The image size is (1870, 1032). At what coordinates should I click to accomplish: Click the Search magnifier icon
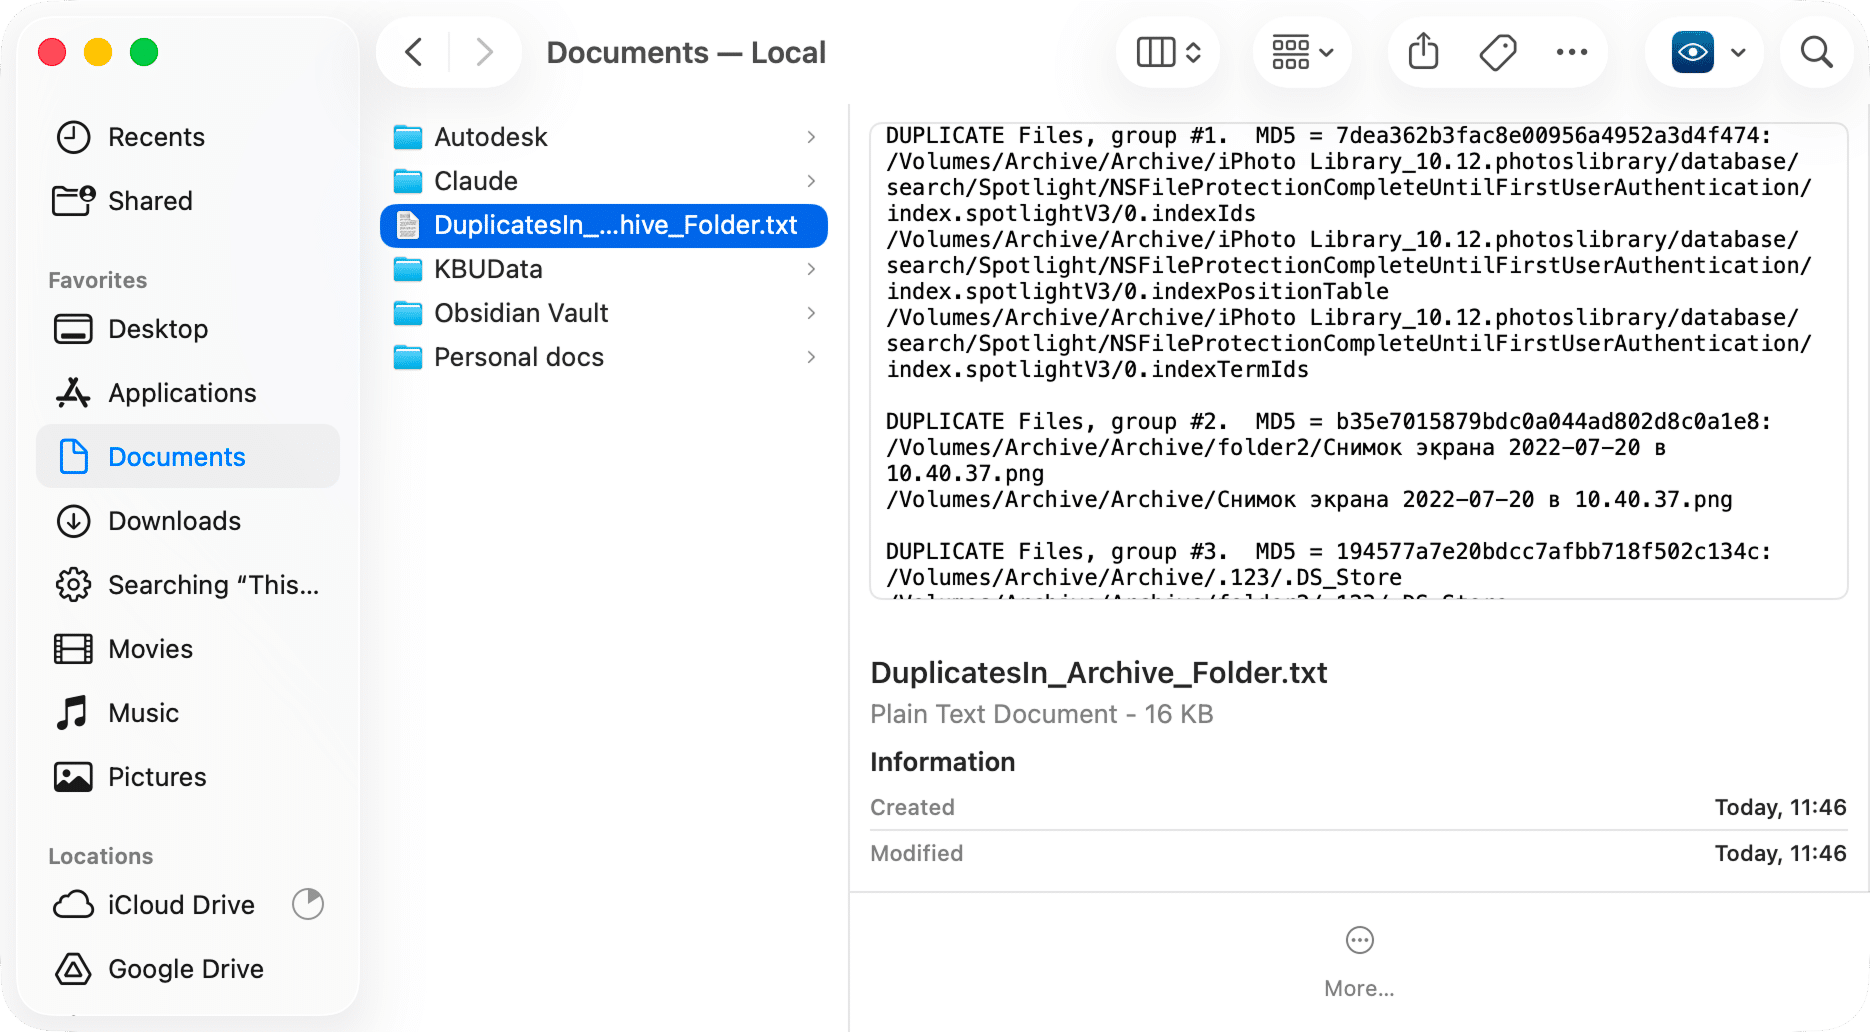1816,52
